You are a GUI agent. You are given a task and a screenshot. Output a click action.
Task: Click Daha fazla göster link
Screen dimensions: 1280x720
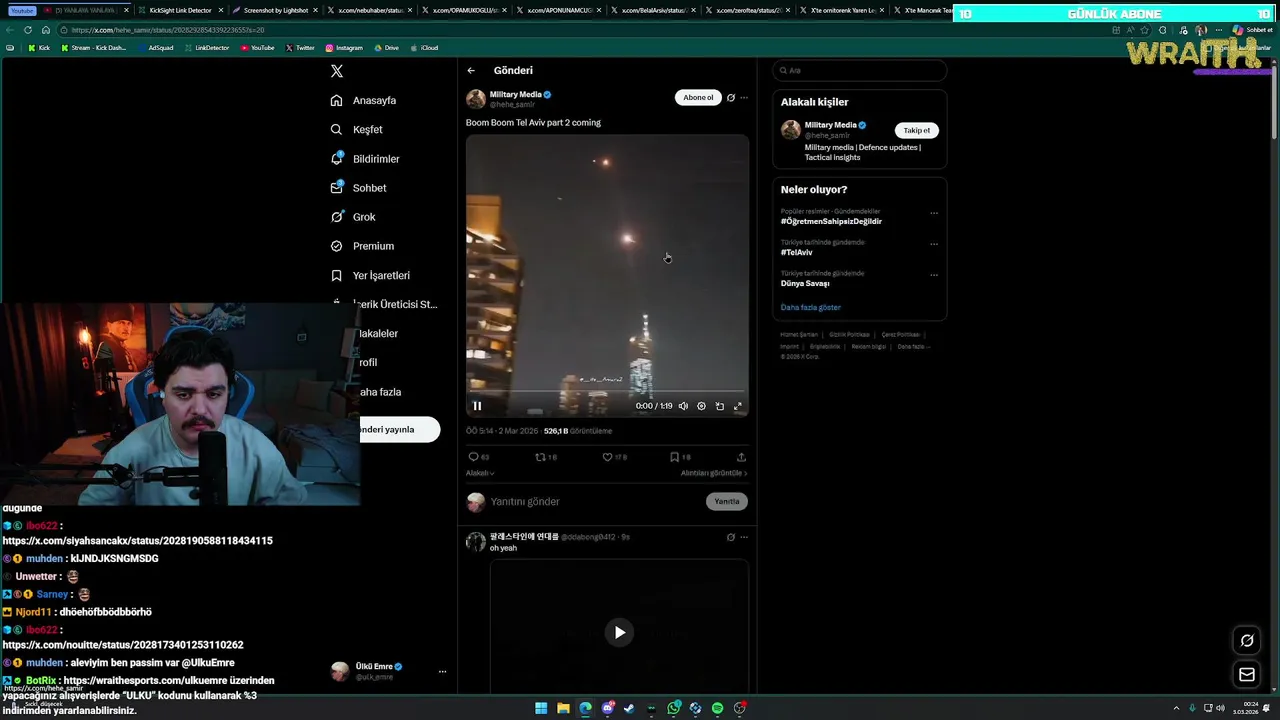click(811, 307)
